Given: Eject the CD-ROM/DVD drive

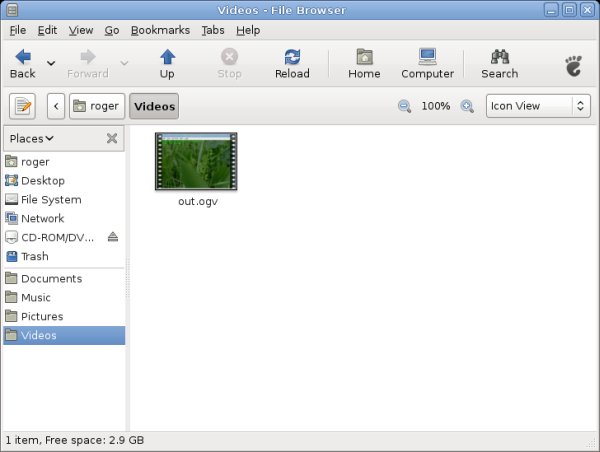Looking at the screenshot, I should [112, 237].
